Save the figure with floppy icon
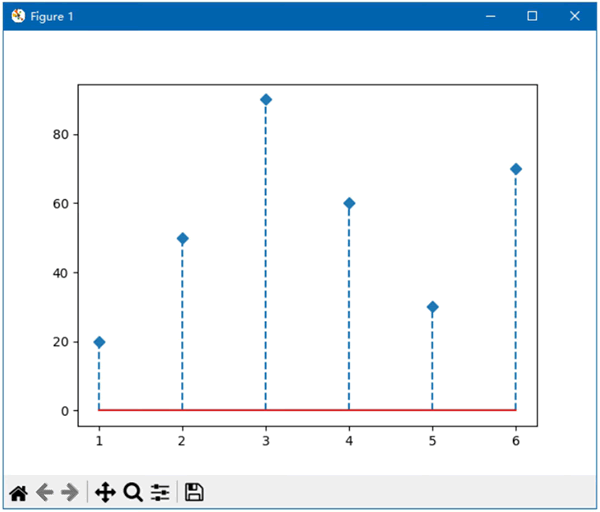The height and width of the screenshot is (512, 600). click(x=194, y=492)
